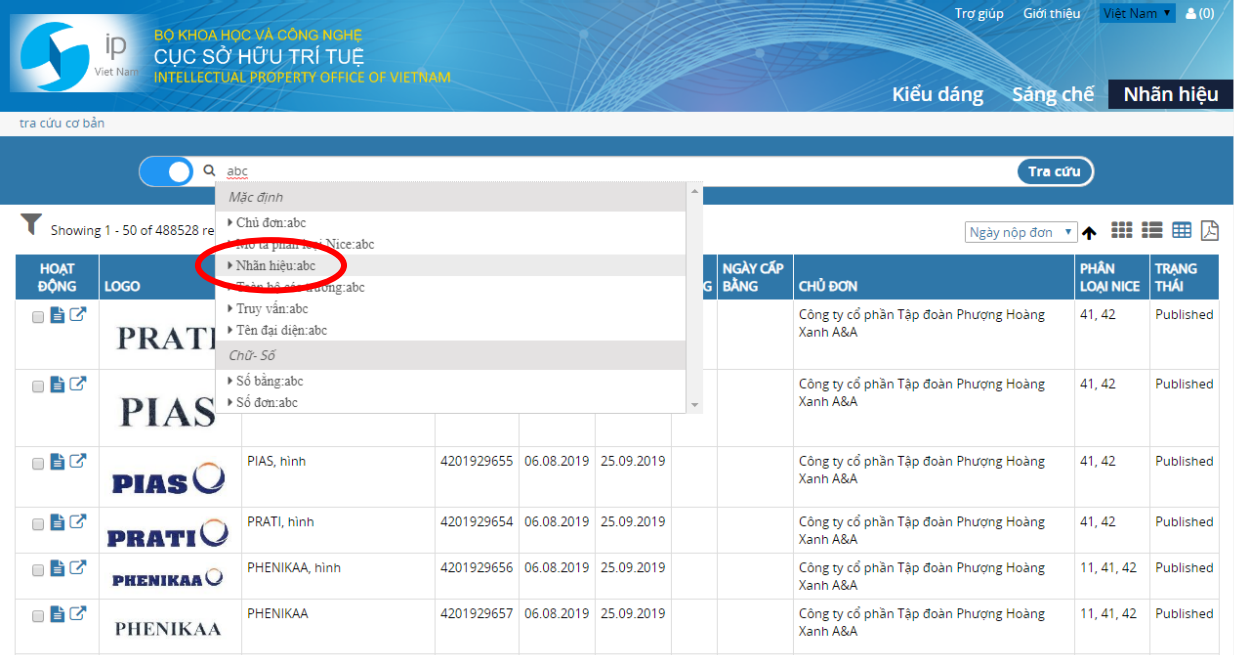
Task: Click the Giới thiệu menu link
Action: pos(1052,14)
